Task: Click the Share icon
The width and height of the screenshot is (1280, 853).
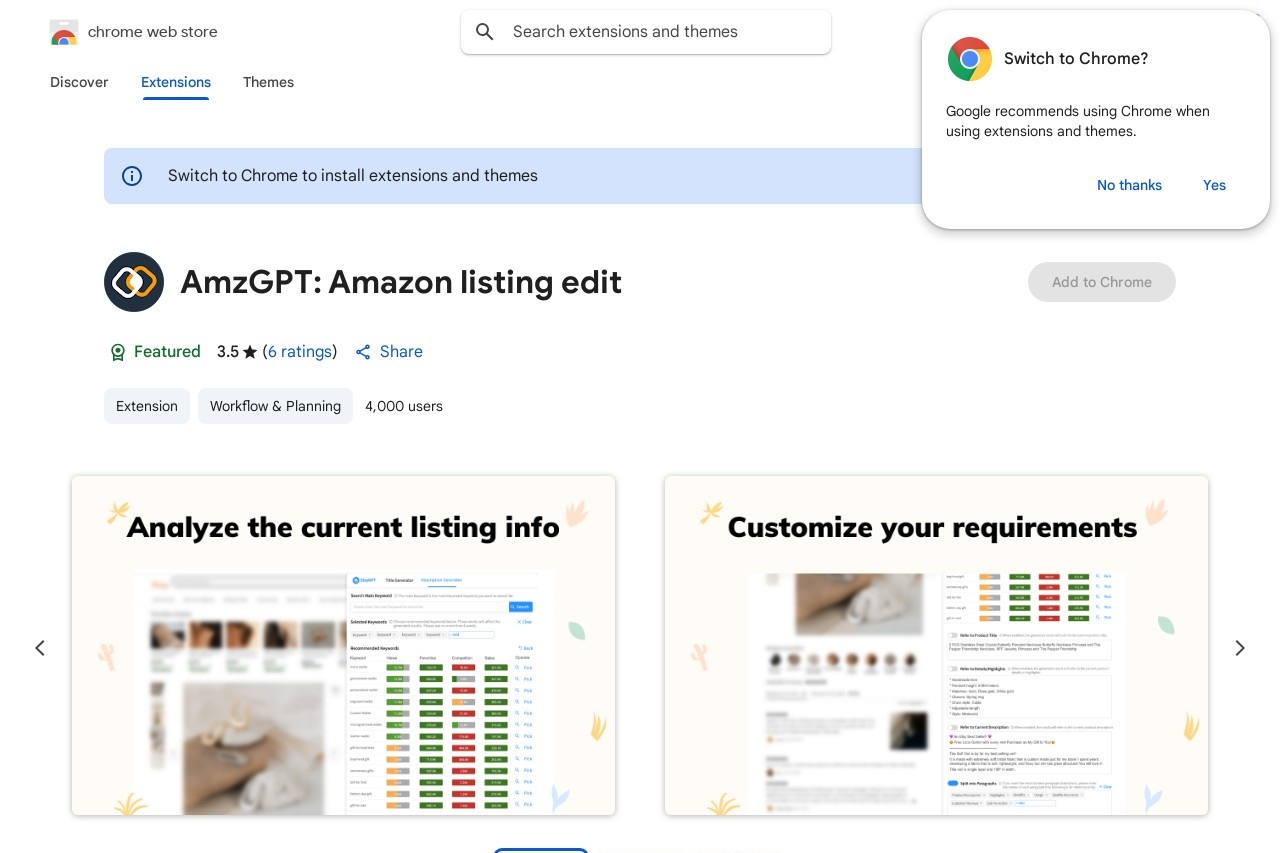Action: click(363, 352)
